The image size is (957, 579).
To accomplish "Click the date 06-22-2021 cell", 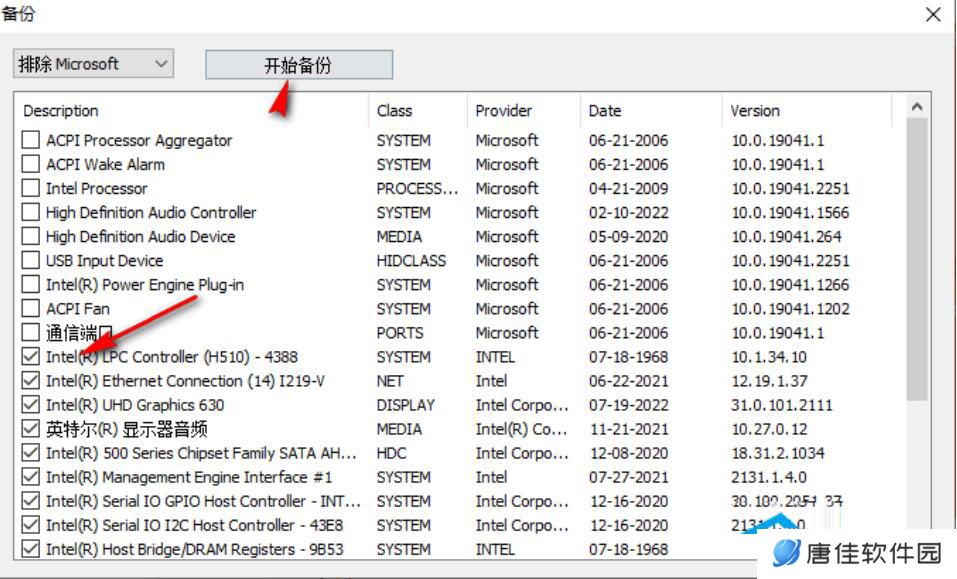I will point(628,381).
